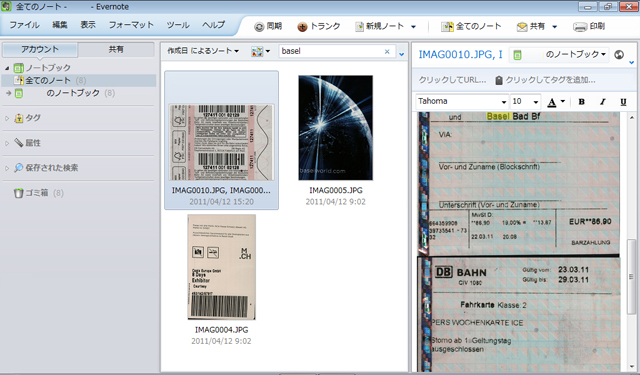This screenshot has width=640, height=375.
Task: Click the globe sharing icon
Action: (619, 54)
